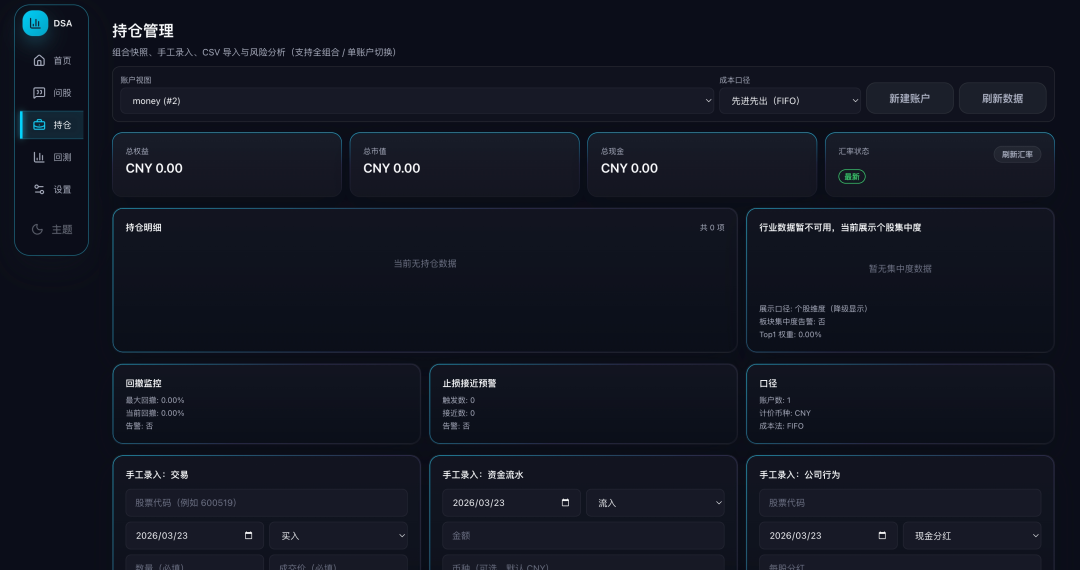Expand the 买入 trade direction dropdown
The height and width of the screenshot is (570, 1080).
338,536
